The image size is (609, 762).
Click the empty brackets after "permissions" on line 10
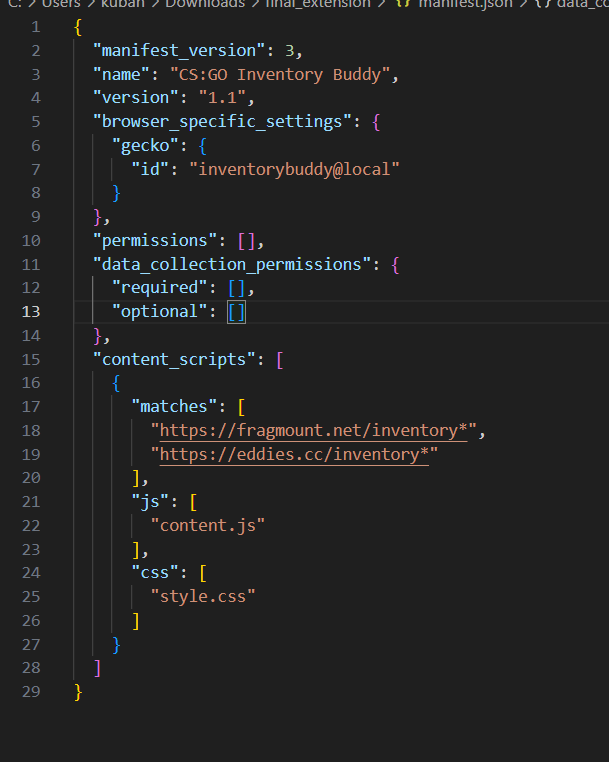pyautogui.click(x=246, y=241)
